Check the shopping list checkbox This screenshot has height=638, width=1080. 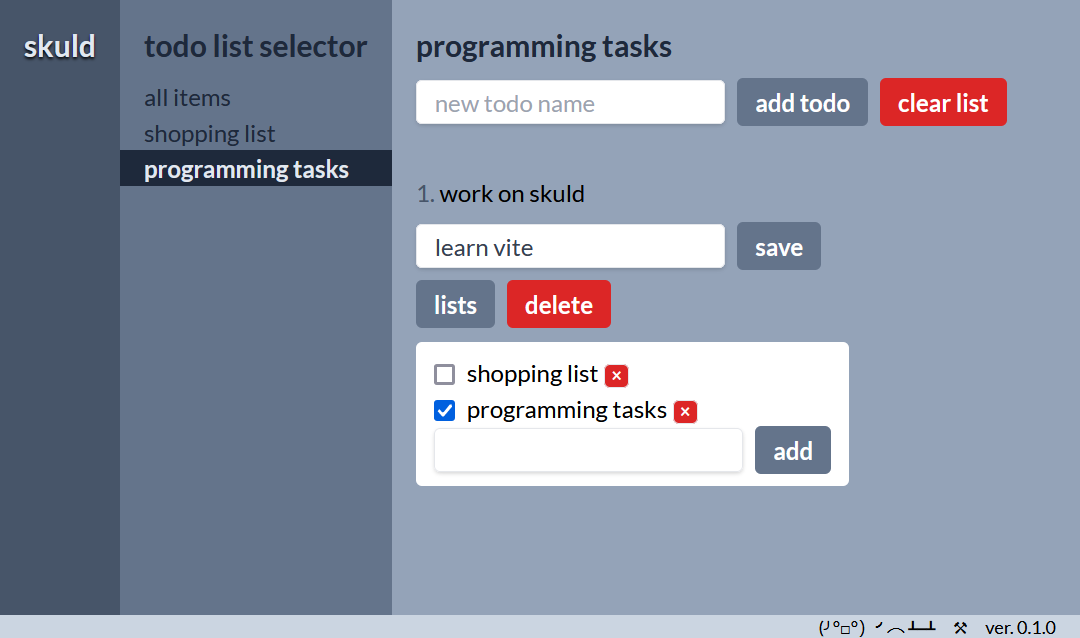click(x=444, y=374)
